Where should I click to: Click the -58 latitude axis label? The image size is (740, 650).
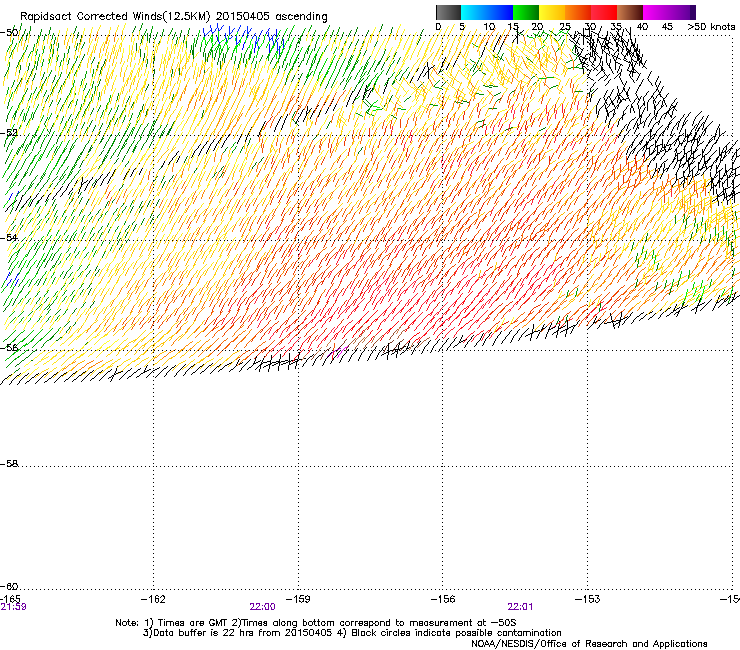[9, 464]
